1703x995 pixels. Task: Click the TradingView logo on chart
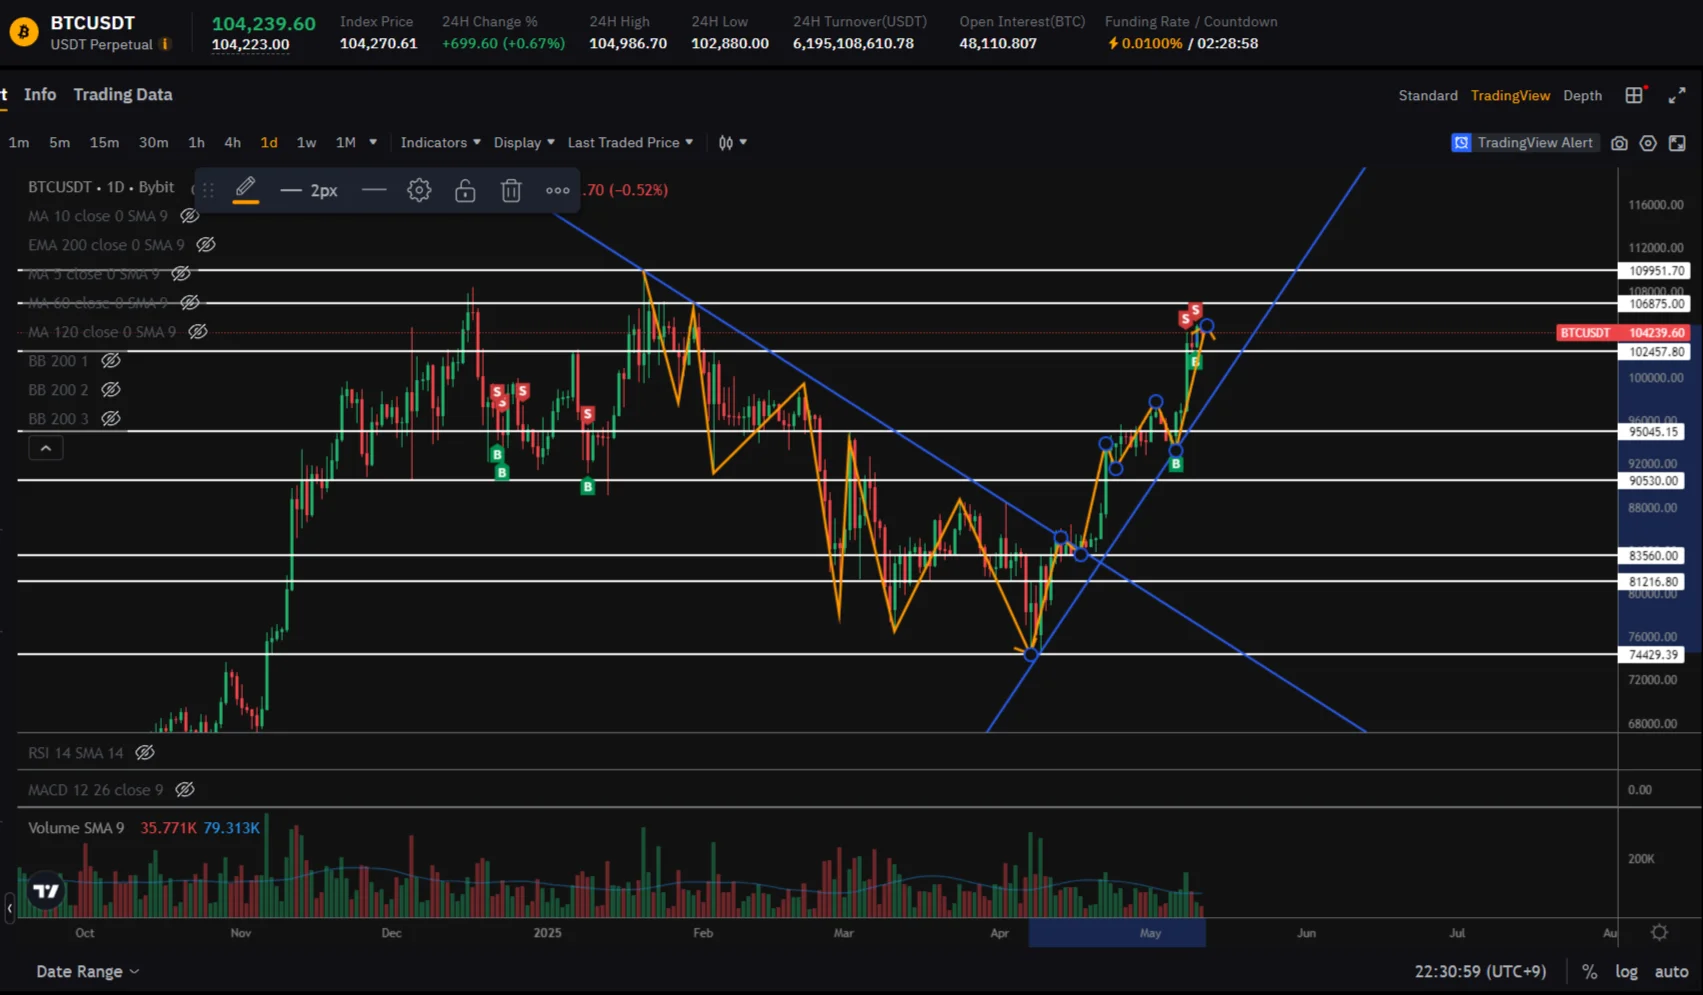[46, 890]
